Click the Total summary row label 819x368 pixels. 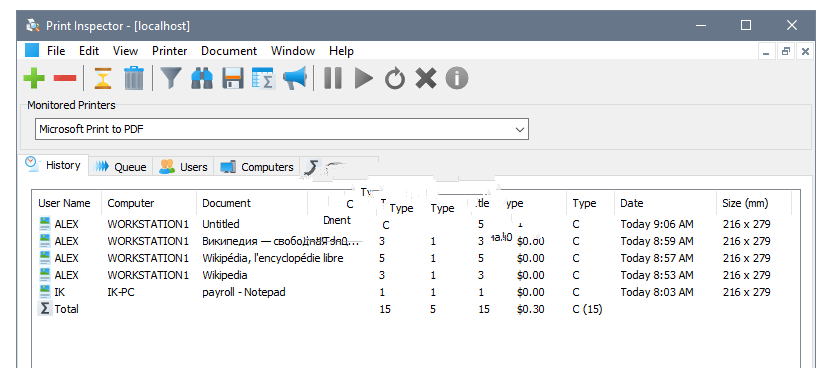(66, 309)
